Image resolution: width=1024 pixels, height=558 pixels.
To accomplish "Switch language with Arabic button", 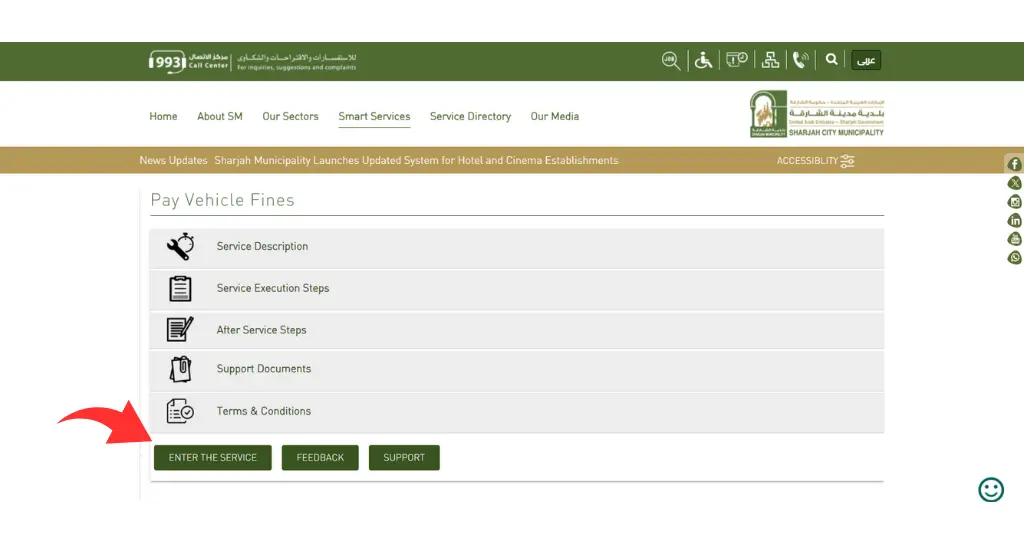I will click(x=866, y=60).
